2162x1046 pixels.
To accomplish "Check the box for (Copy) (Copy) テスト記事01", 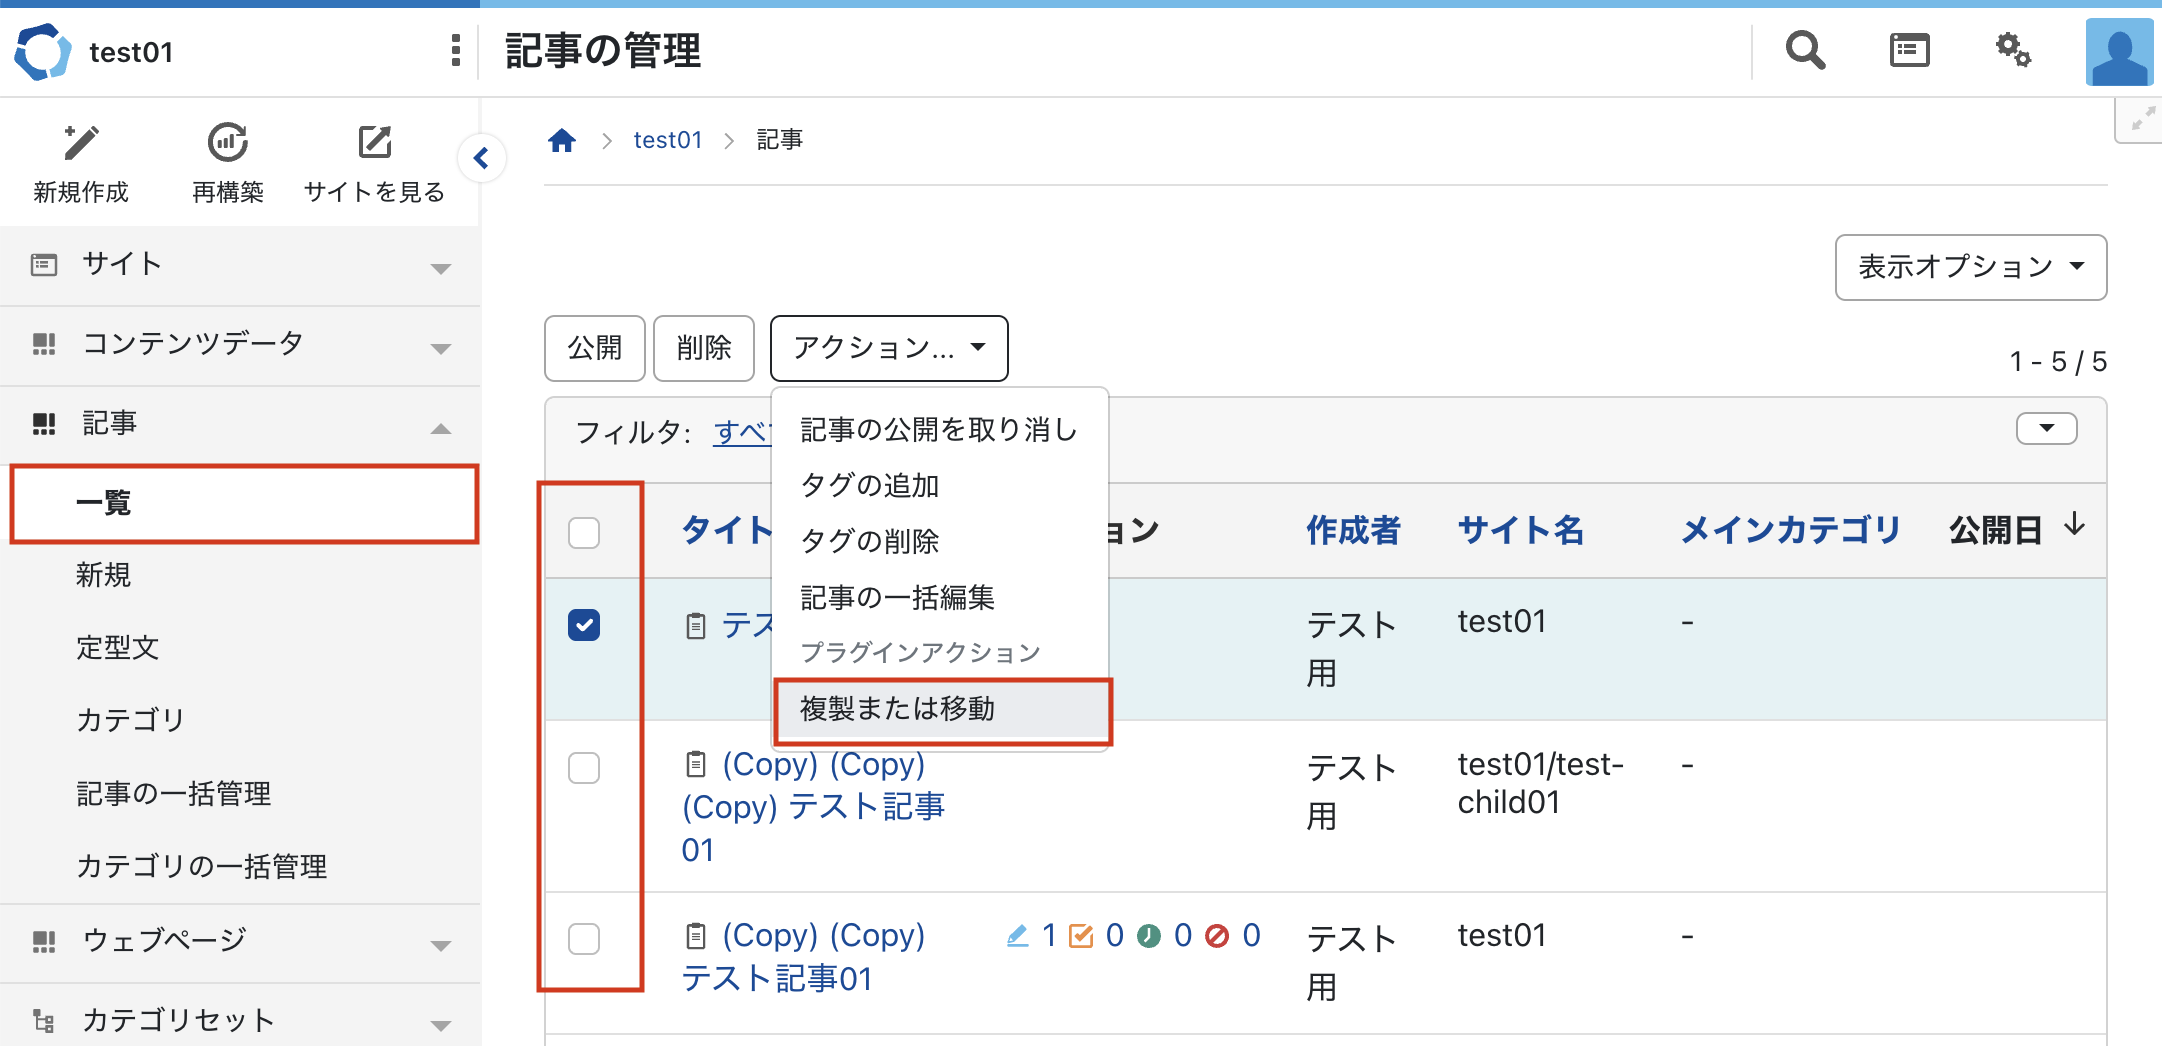I will coord(584,939).
